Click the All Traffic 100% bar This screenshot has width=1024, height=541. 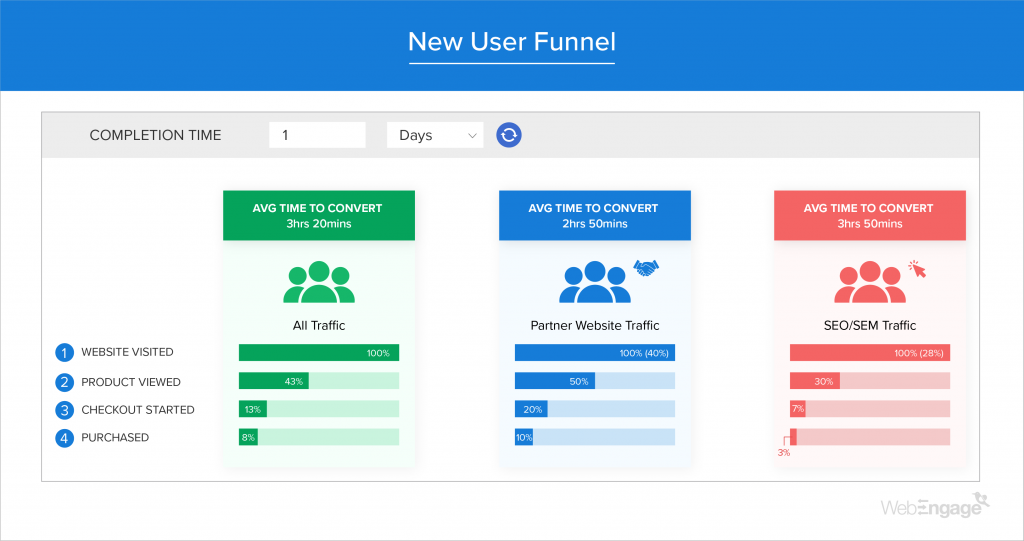[319, 353]
